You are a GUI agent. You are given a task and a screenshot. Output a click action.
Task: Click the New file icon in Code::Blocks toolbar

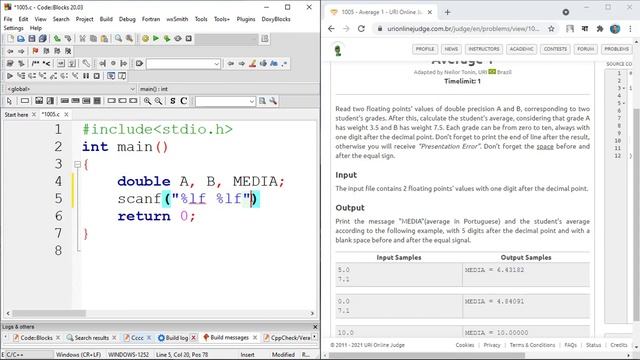pyautogui.click(x=10, y=39)
